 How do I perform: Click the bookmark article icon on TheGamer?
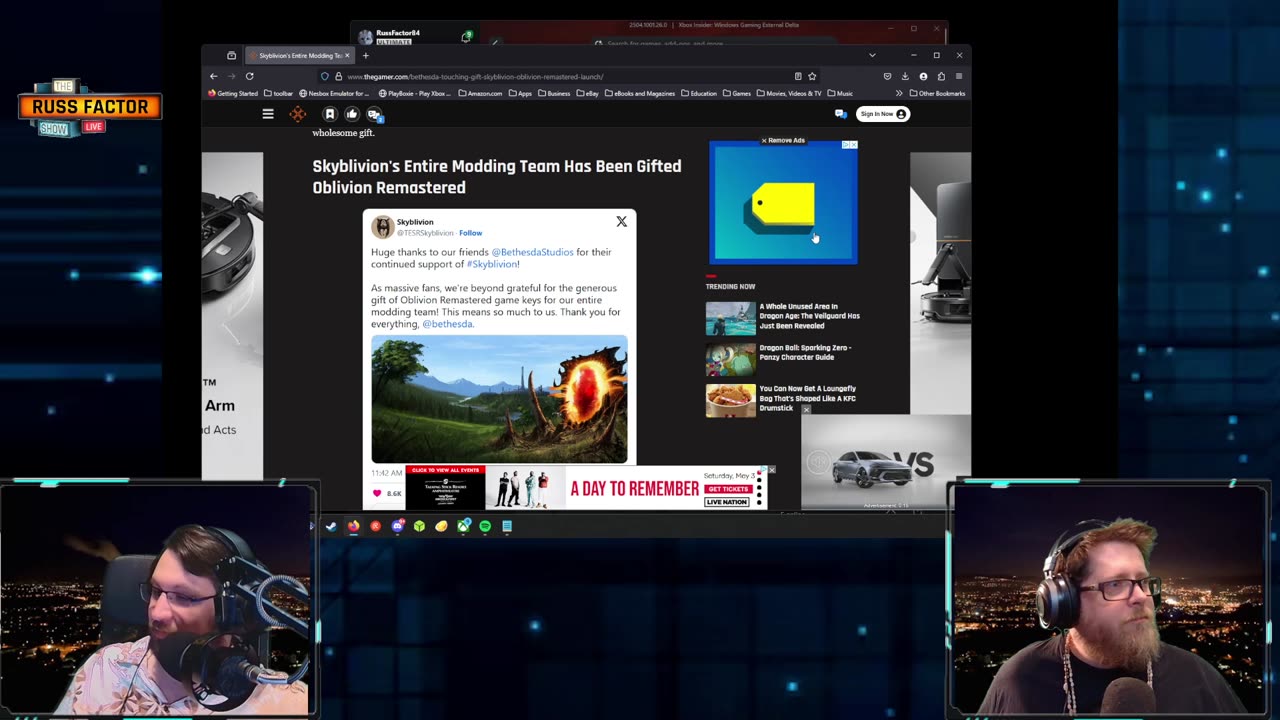coord(330,114)
